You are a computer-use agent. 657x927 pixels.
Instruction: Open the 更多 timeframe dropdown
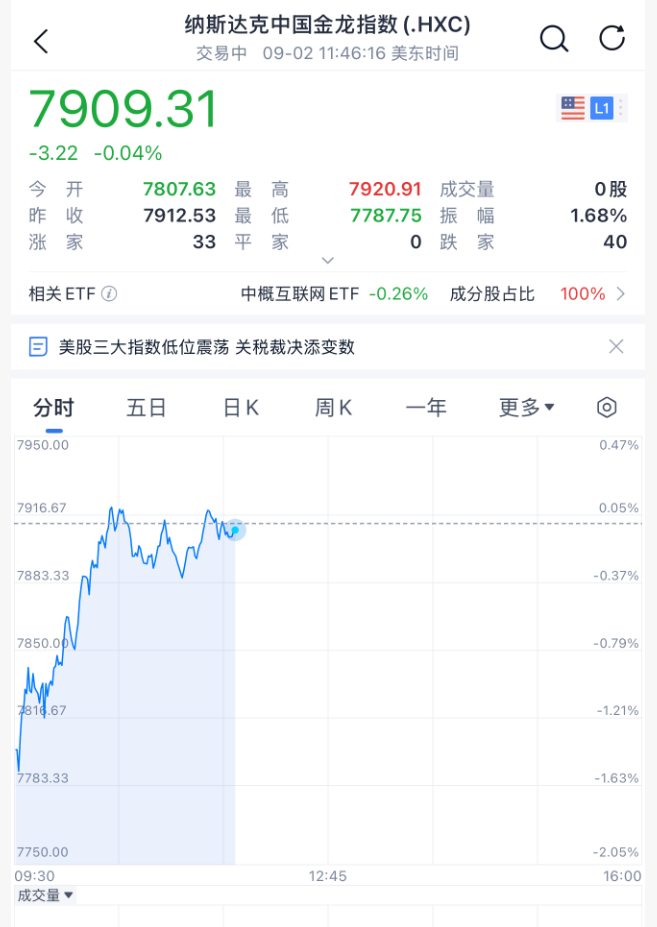pos(526,407)
